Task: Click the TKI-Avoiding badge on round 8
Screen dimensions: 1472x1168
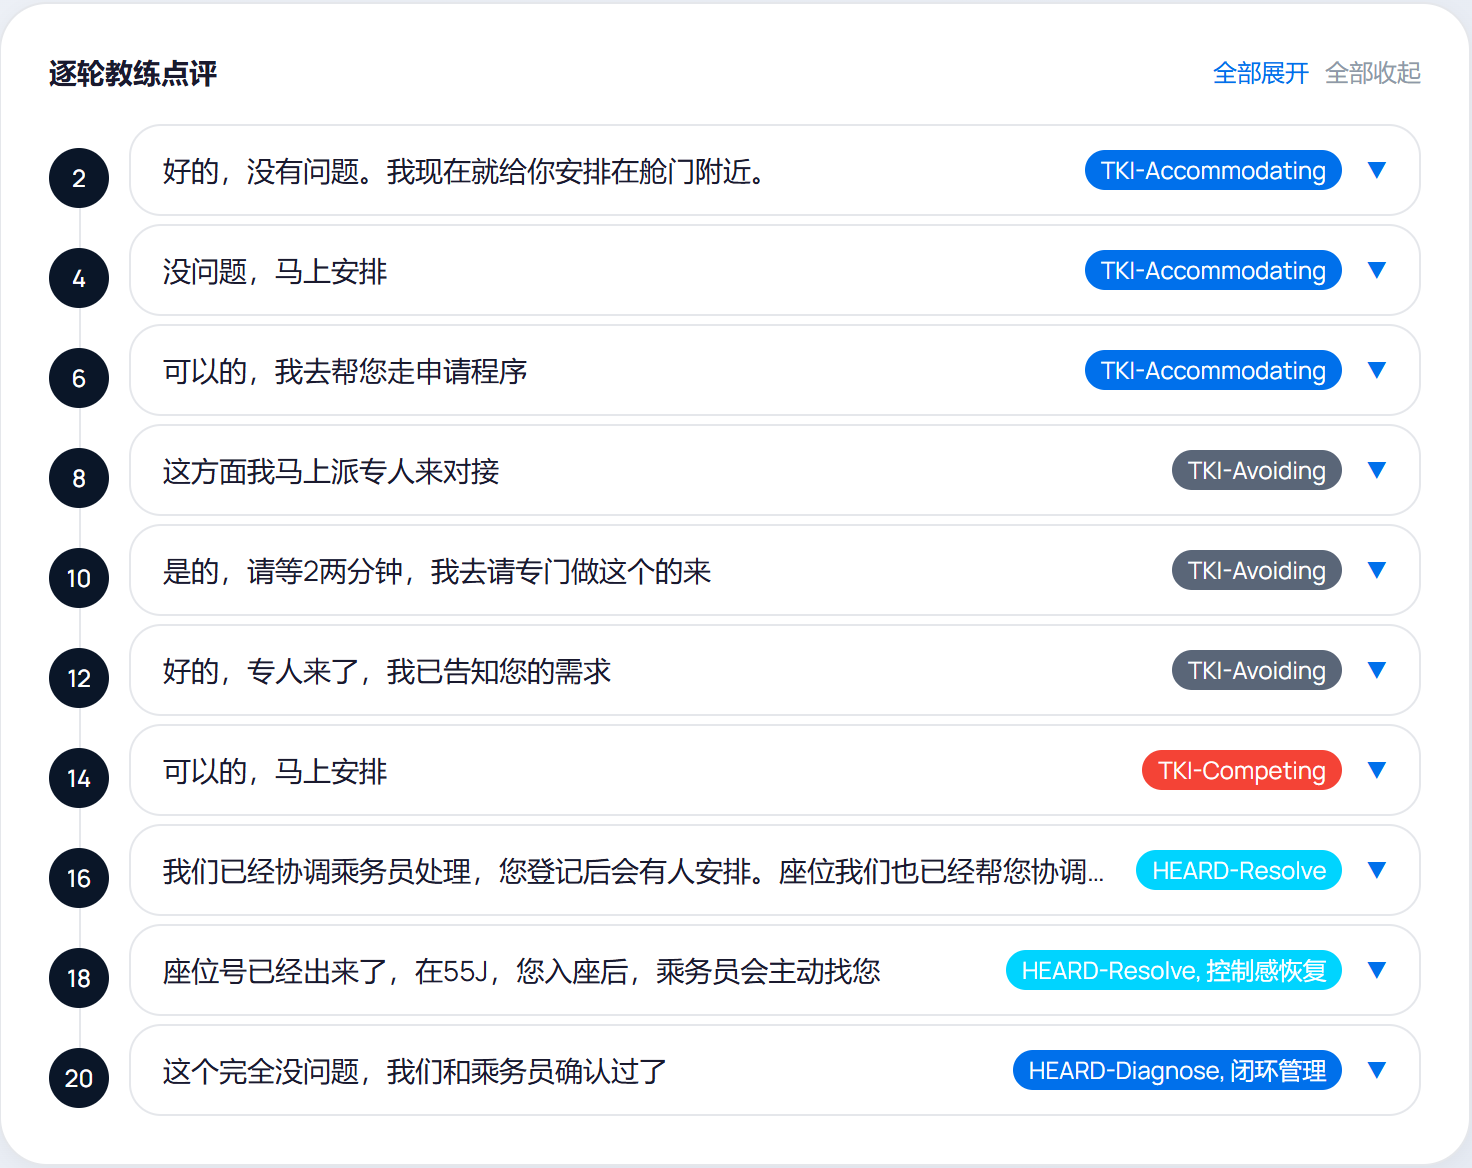Action: [x=1256, y=470]
